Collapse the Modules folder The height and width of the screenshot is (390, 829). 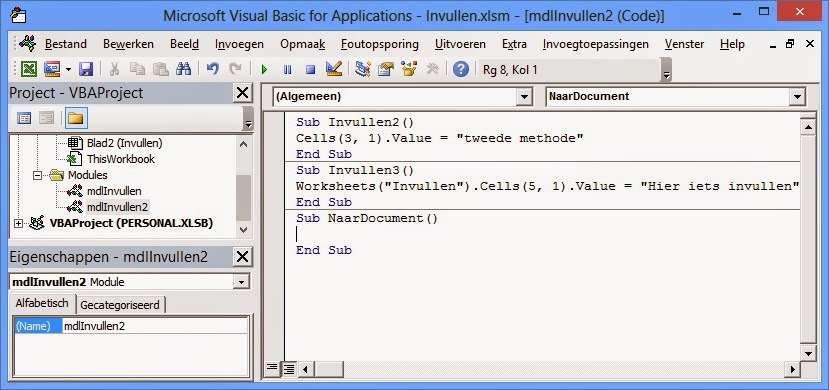pyautogui.click(x=37, y=175)
